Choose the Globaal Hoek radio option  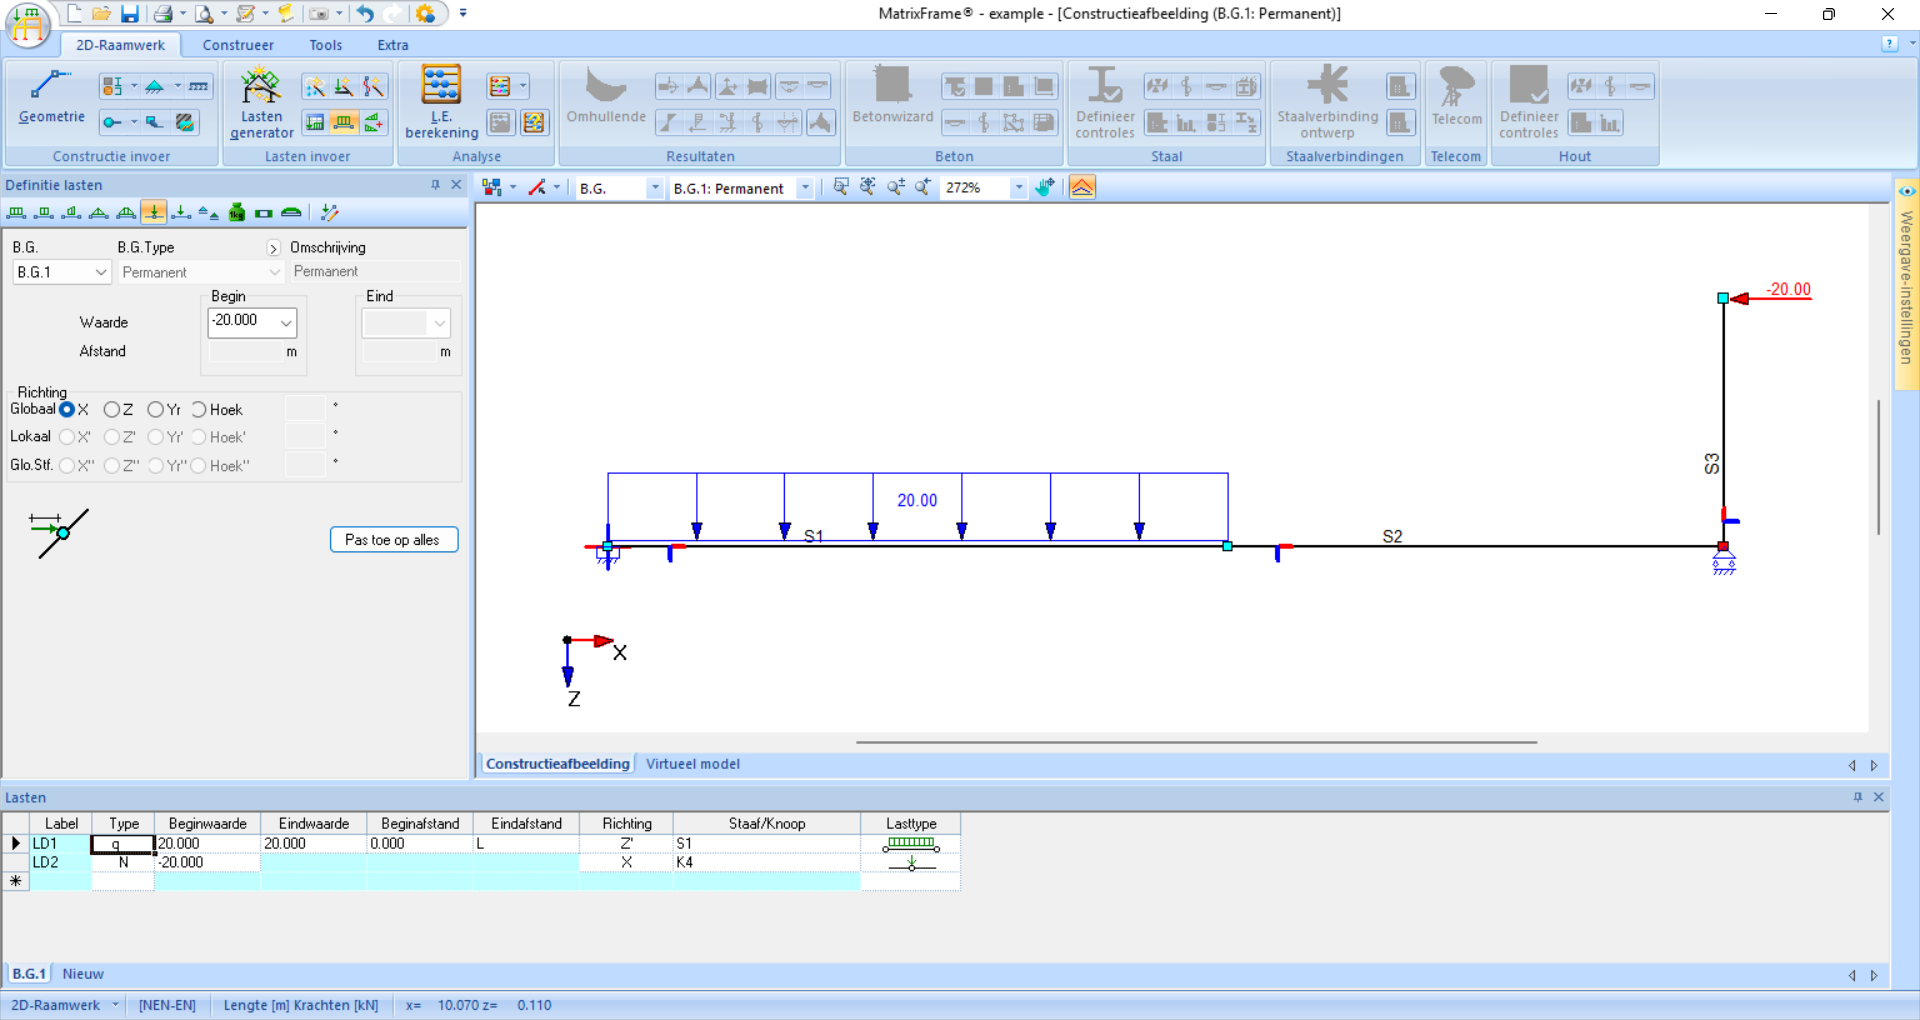(199, 410)
